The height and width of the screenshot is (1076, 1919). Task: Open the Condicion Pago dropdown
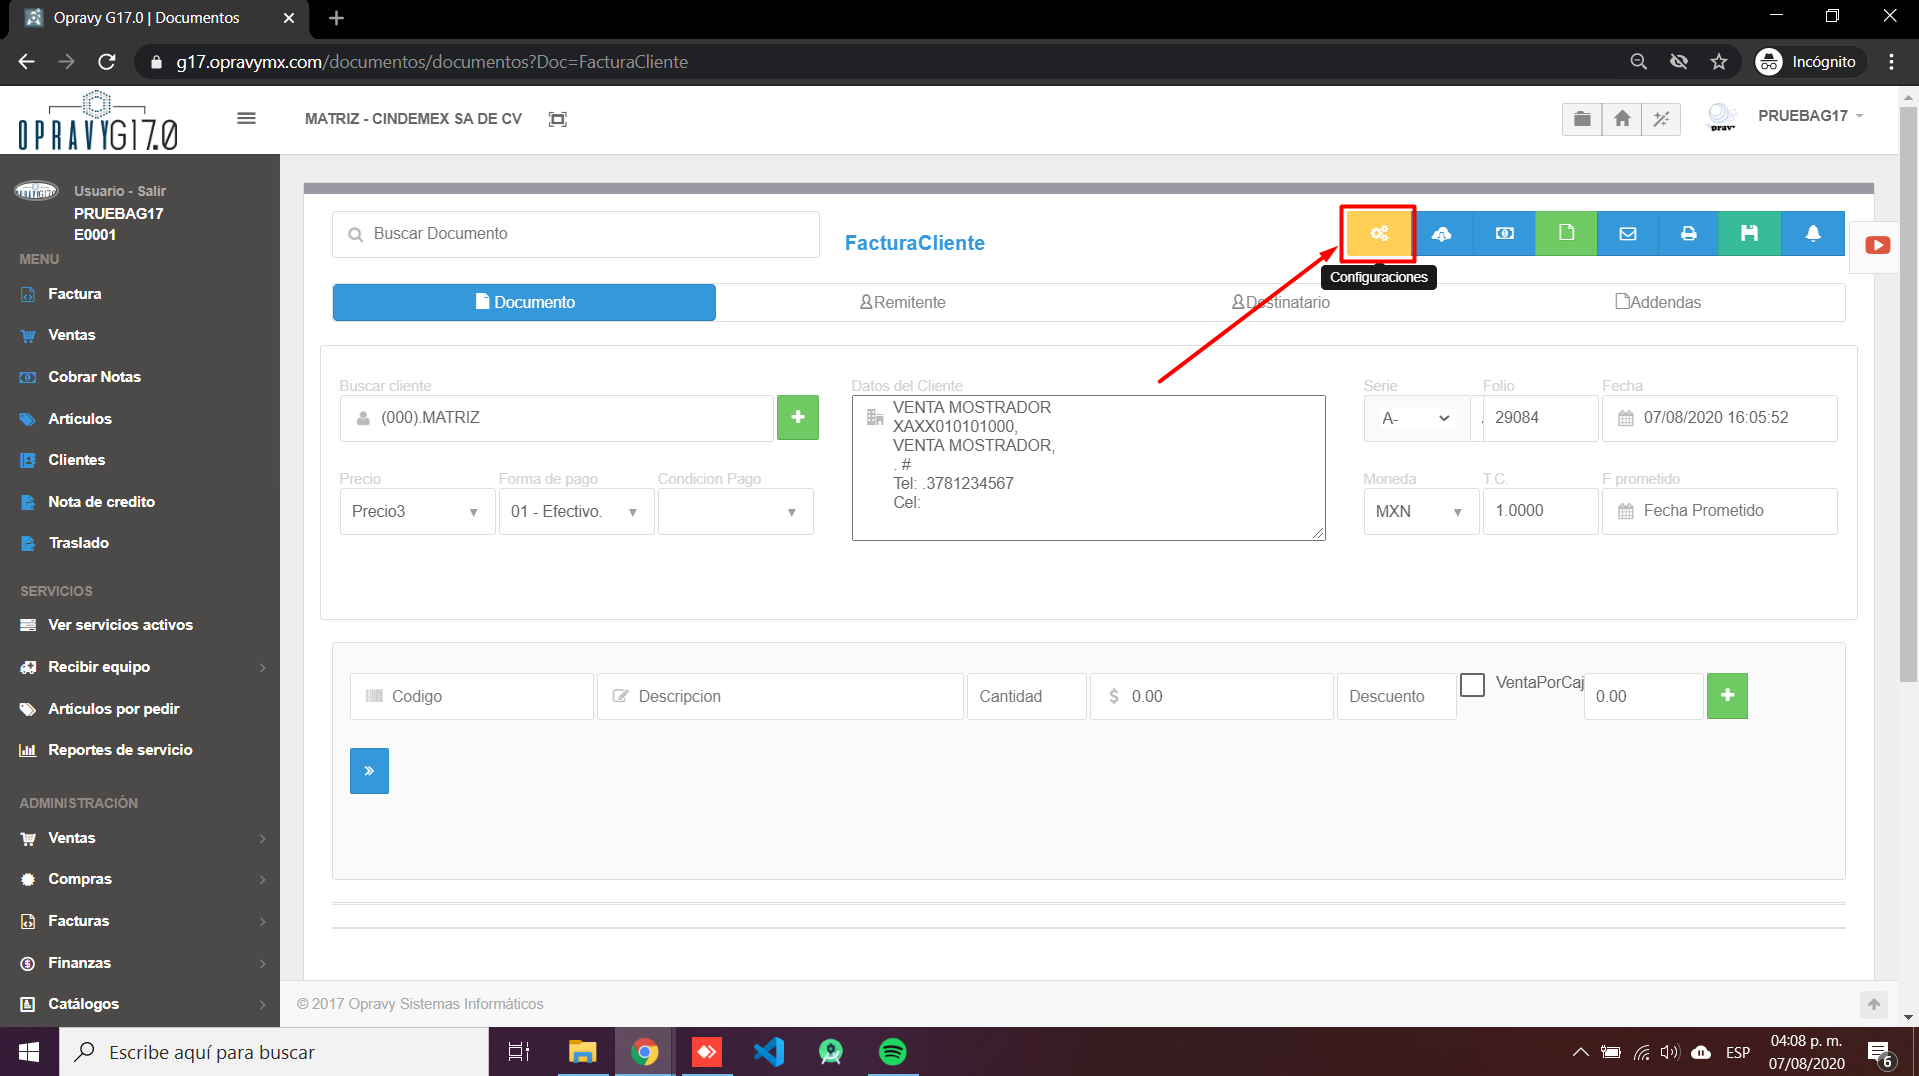pos(735,511)
